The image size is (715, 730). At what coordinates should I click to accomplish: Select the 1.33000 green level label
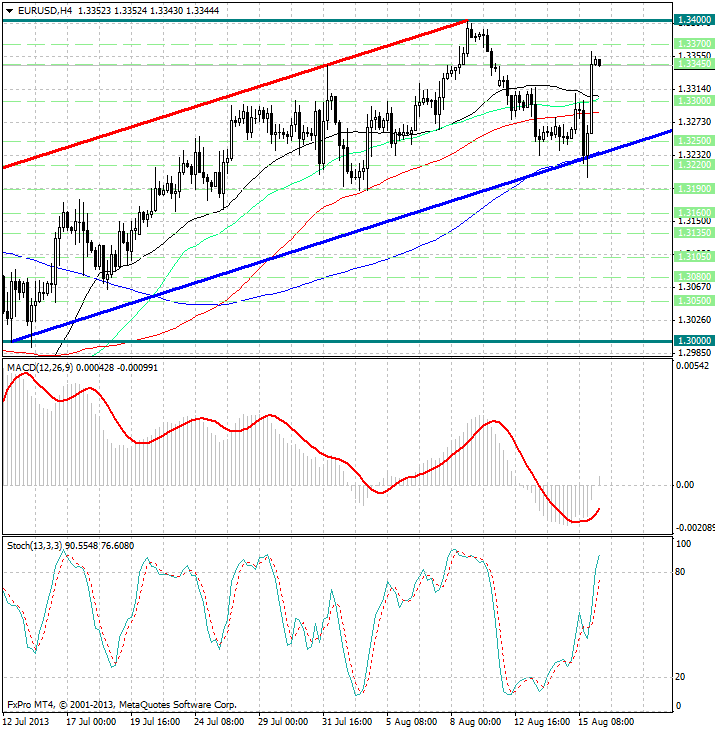pyautogui.click(x=694, y=101)
